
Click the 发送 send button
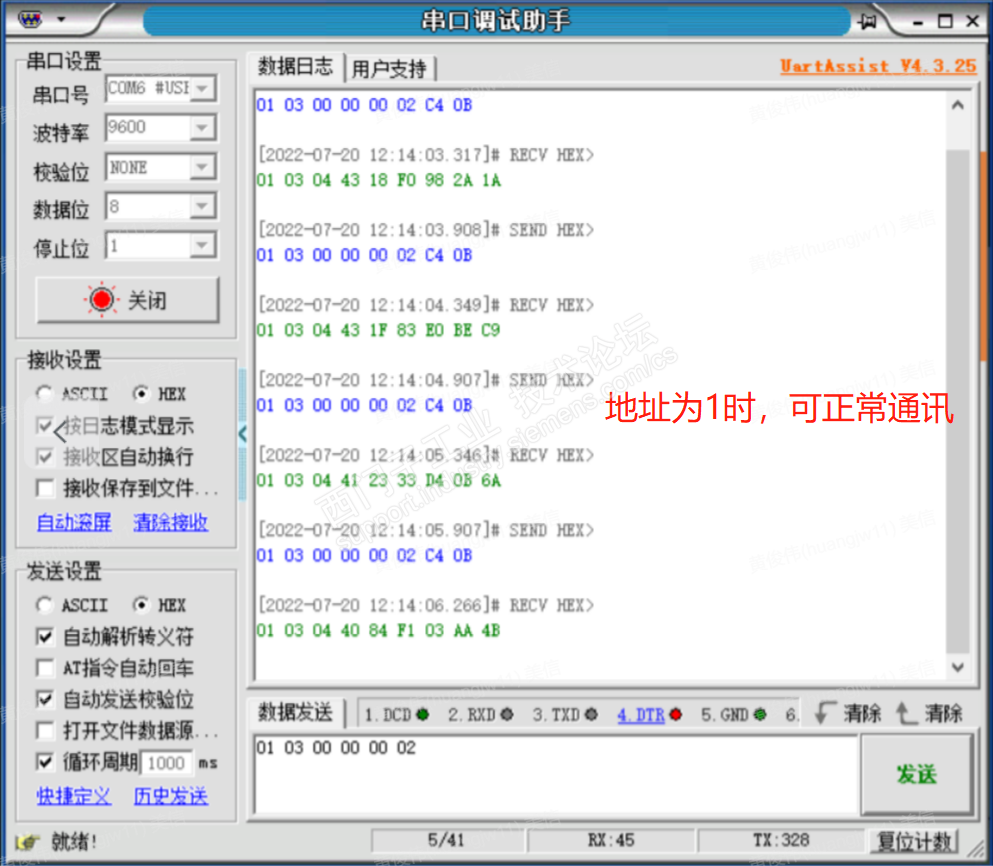[x=916, y=774]
